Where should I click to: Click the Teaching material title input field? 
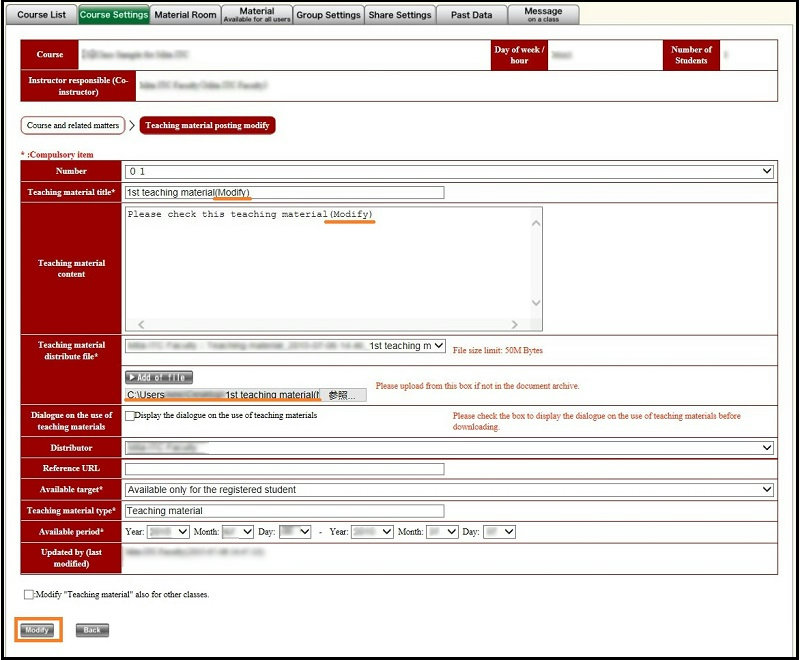click(284, 192)
